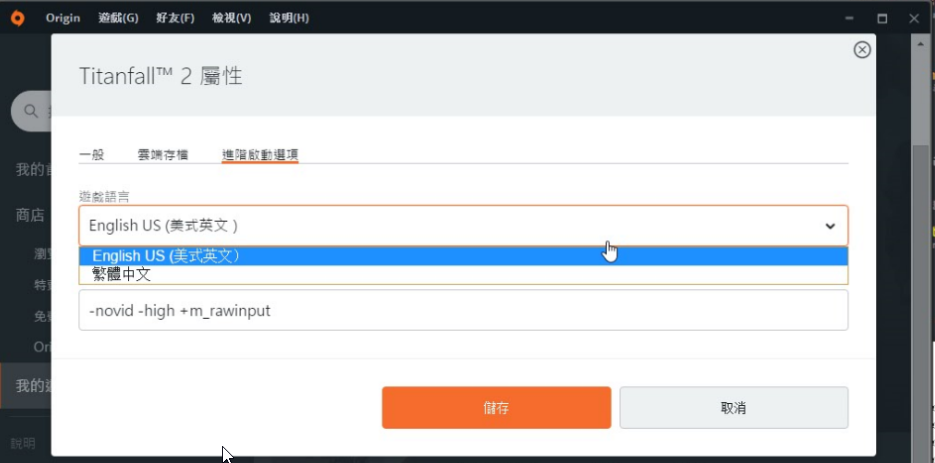Select the 進階啟動選項 tab
The height and width of the screenshot is (463, 935).
pyautogui.click(x=260, y=155)
